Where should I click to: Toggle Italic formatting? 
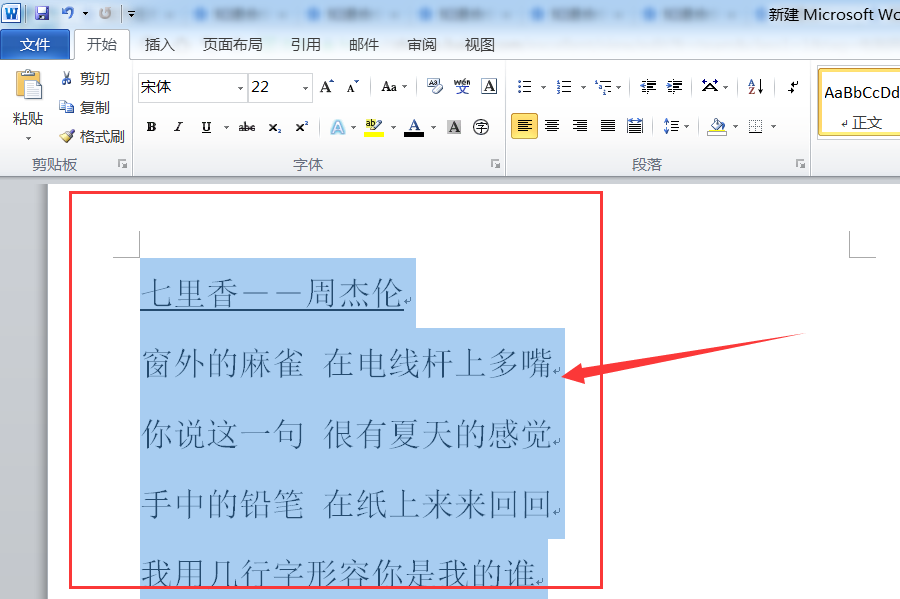[179, 127]
